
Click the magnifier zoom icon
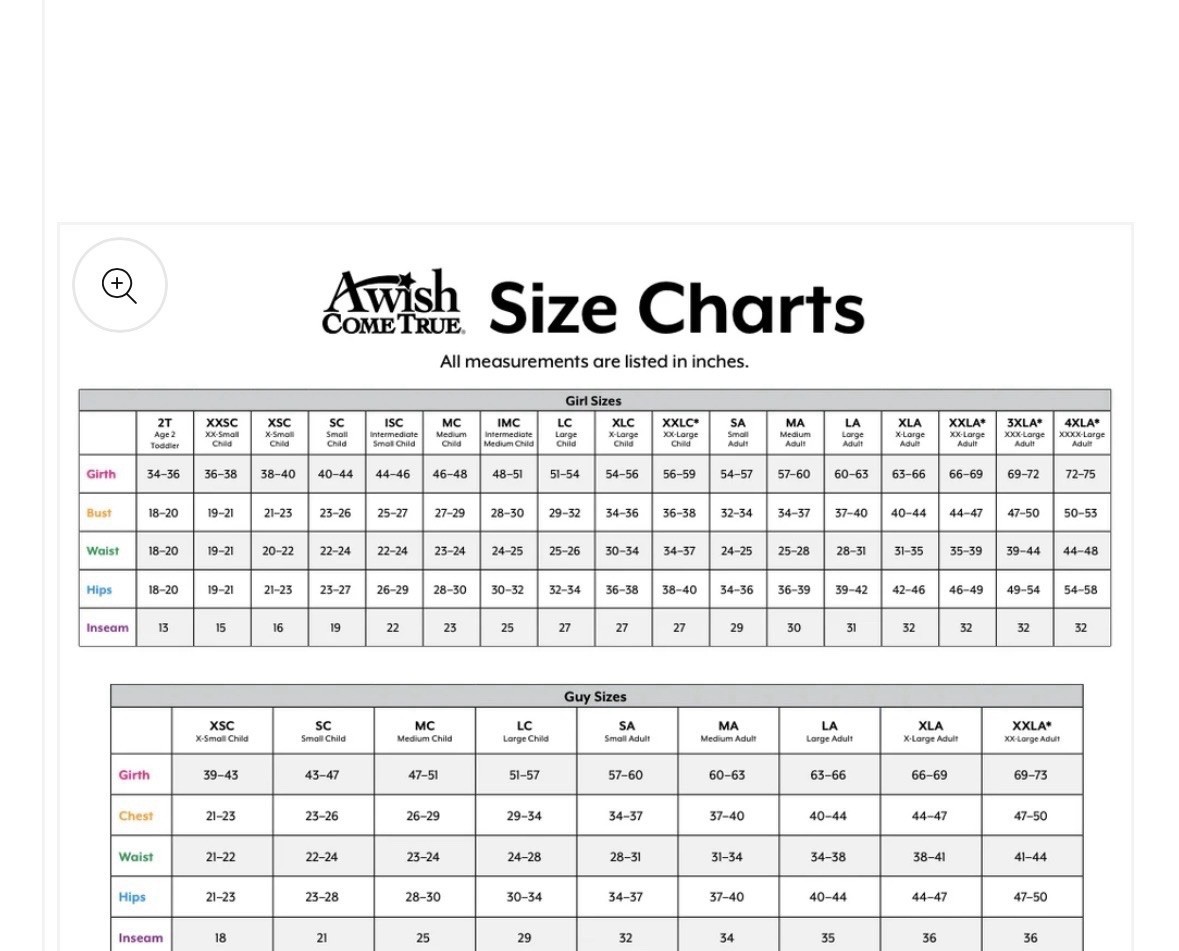pos(120,286)
